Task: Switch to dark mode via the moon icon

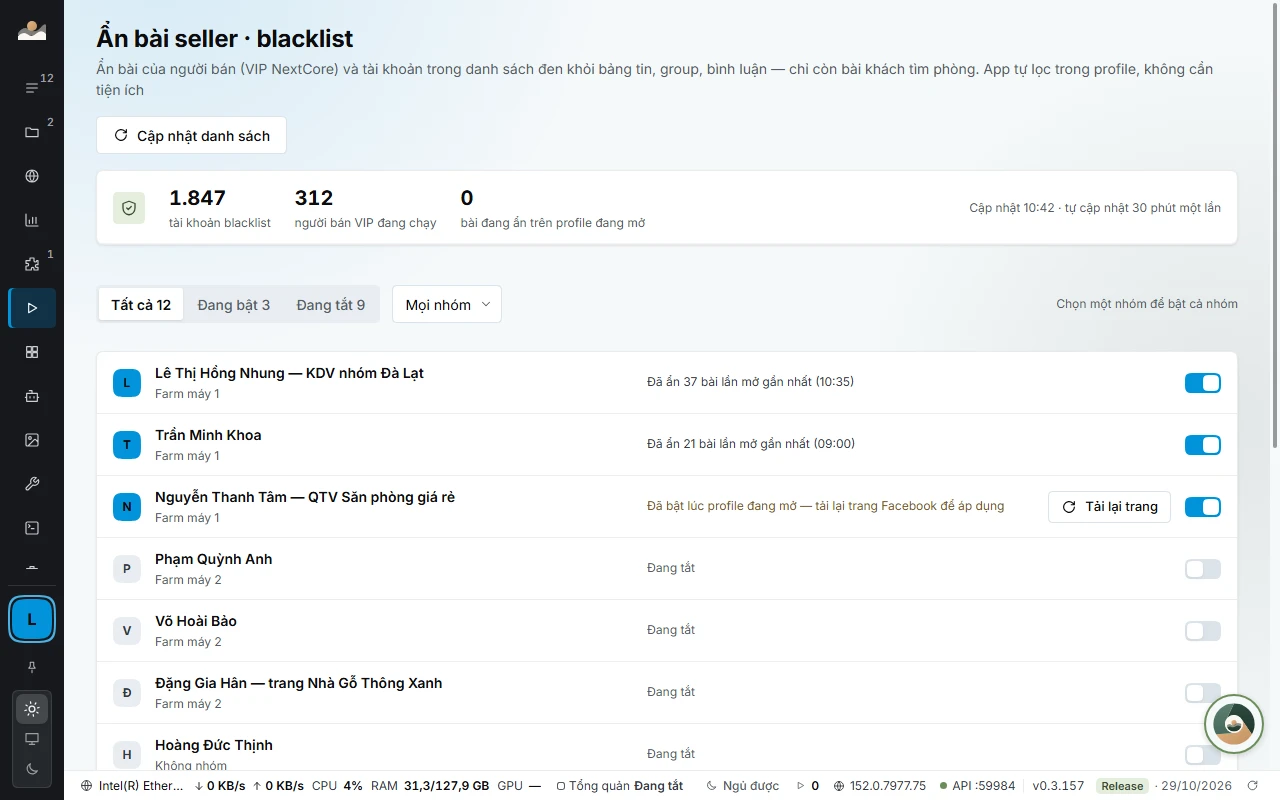Action: click(x=32, y=768)
